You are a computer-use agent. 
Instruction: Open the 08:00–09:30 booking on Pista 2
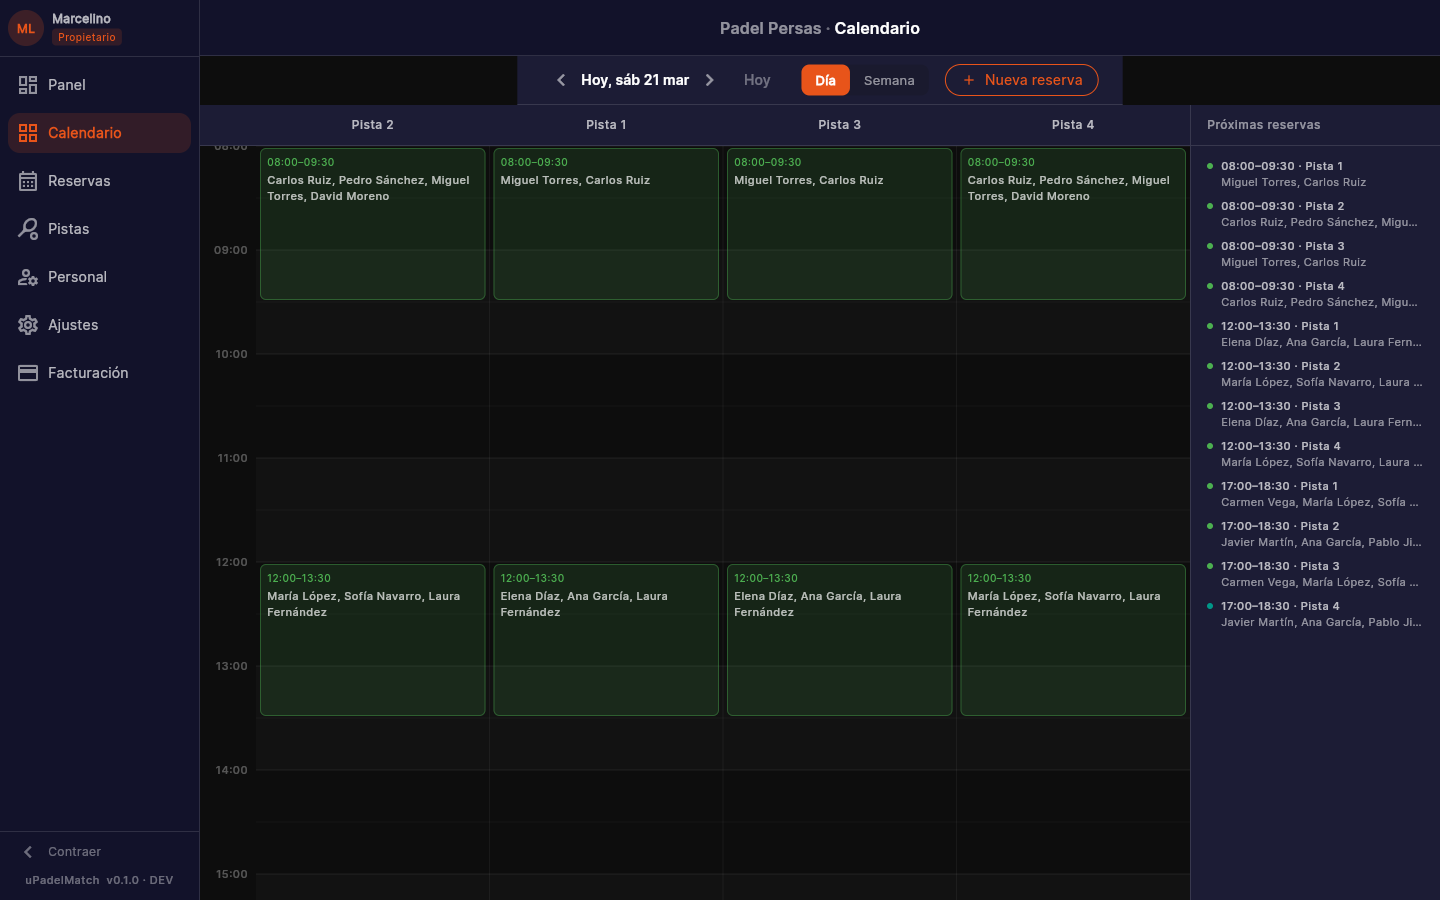372,224
